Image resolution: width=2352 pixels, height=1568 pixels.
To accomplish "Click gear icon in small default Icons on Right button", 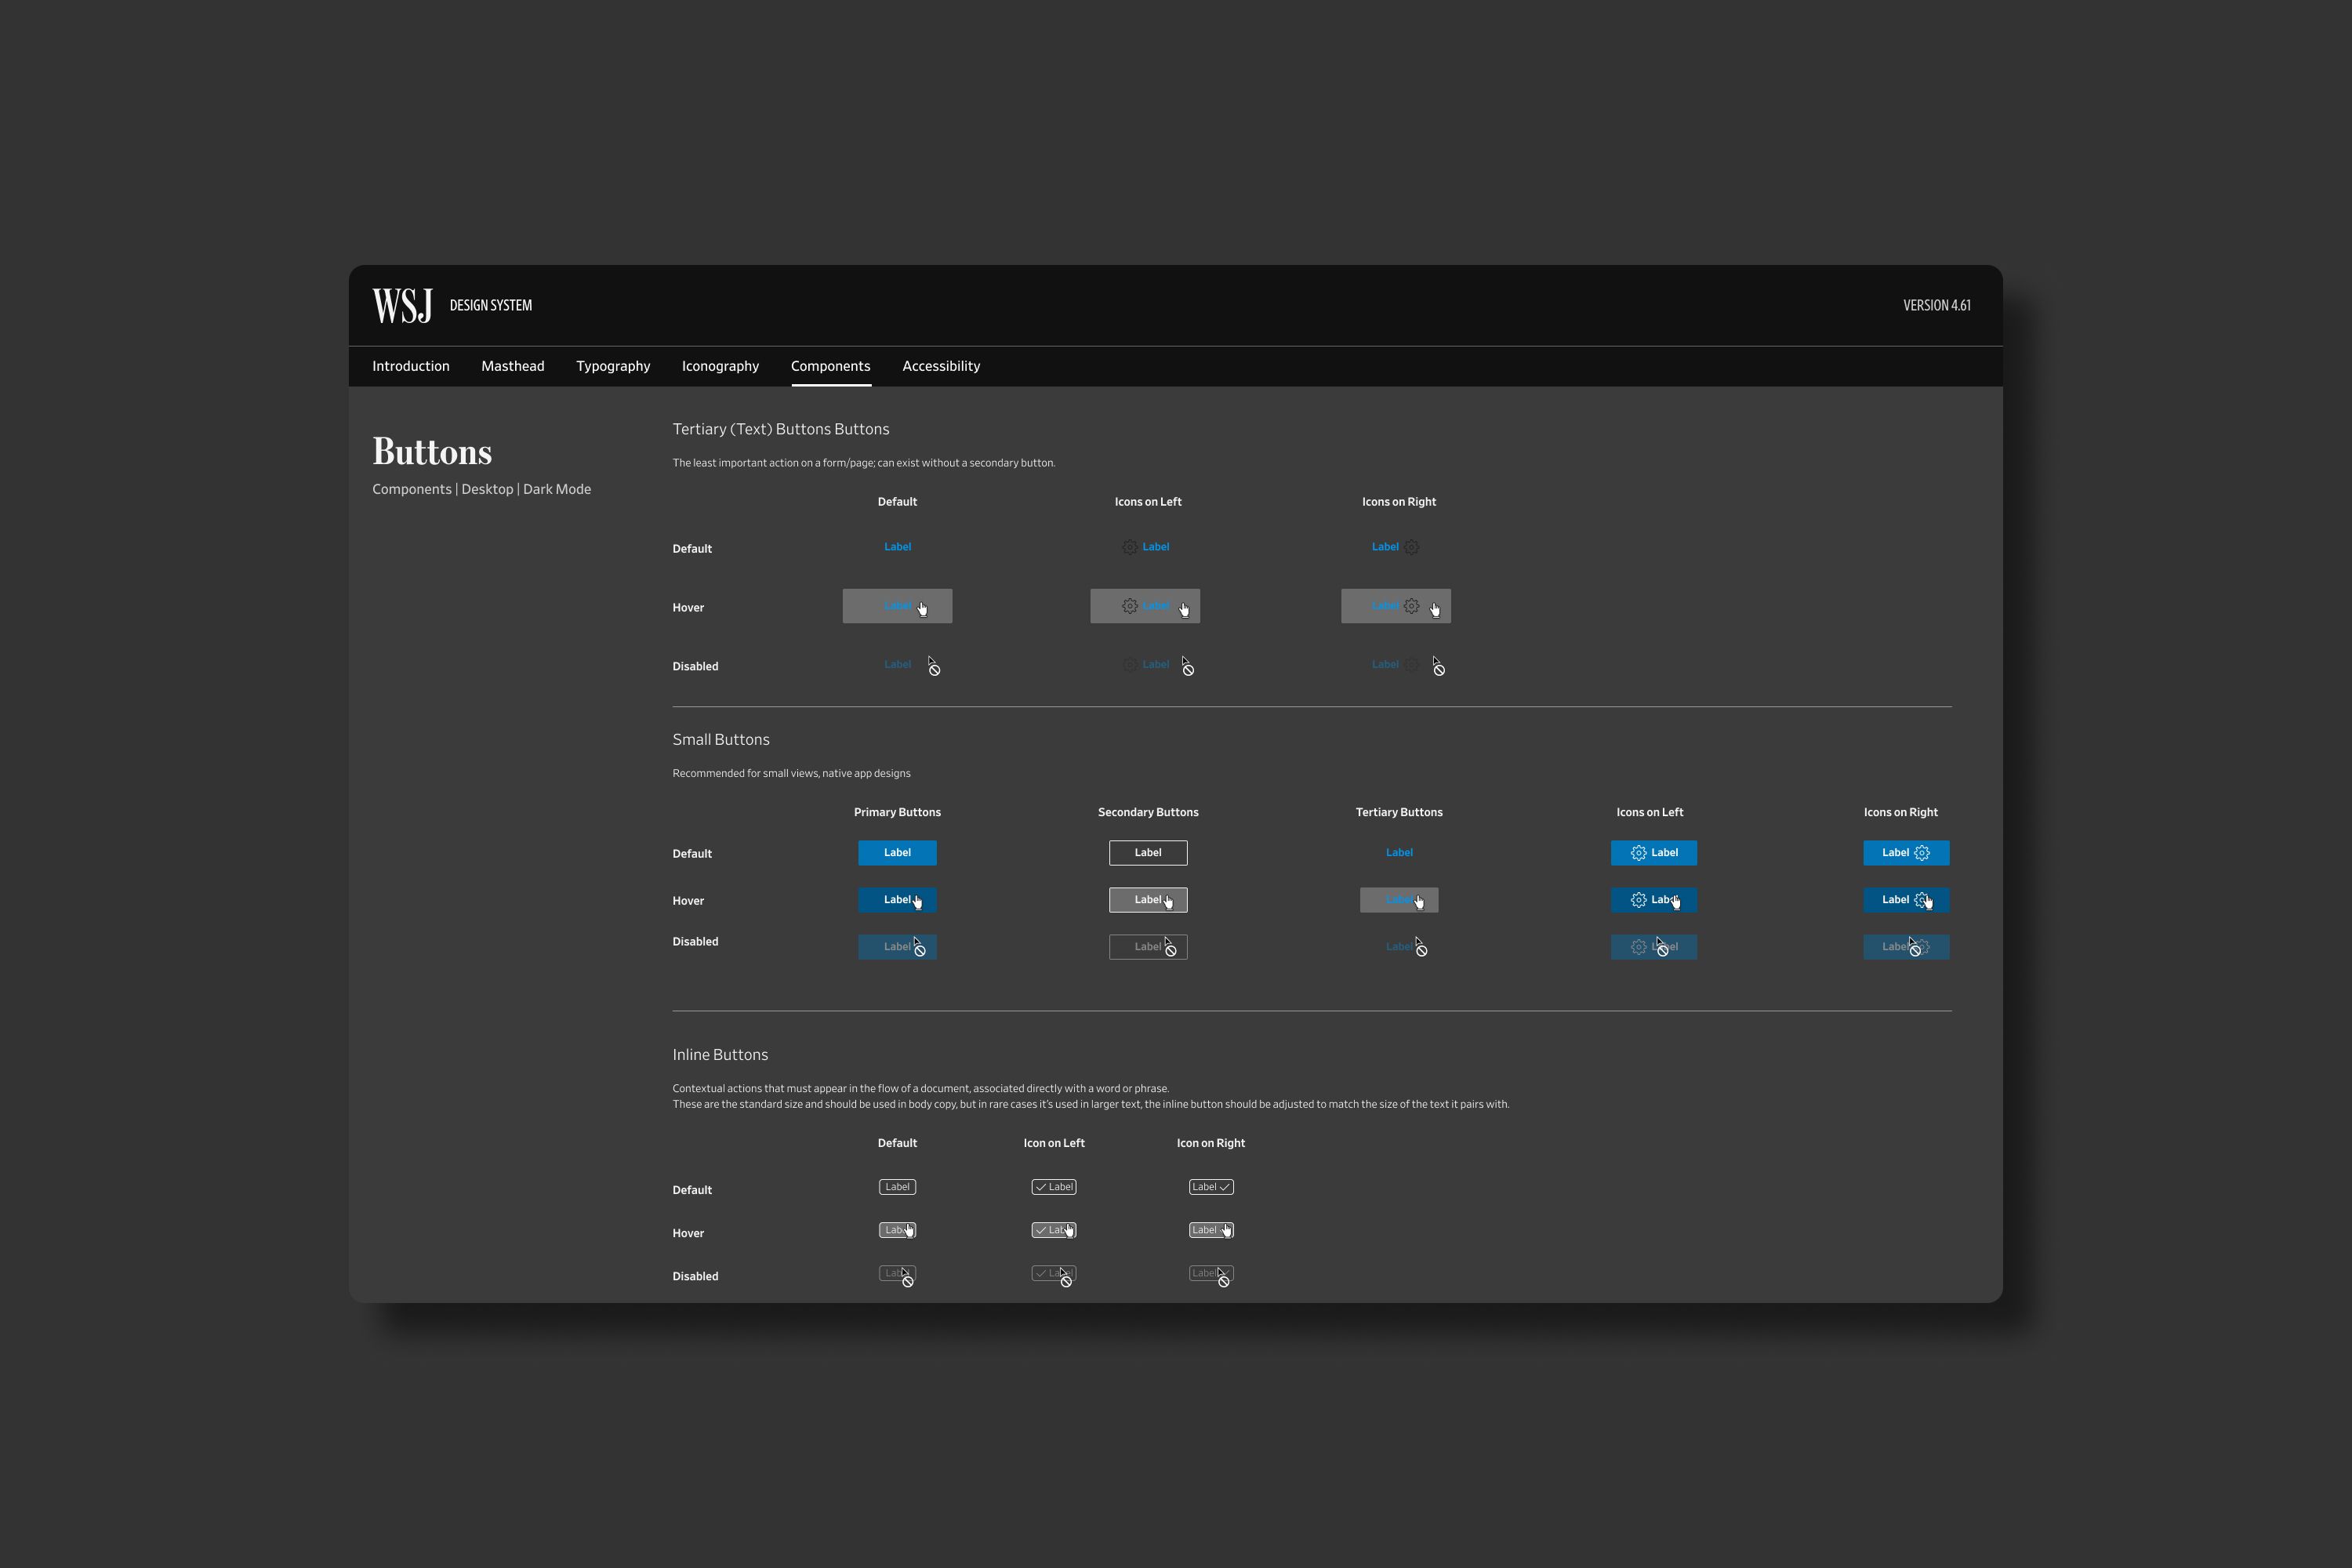I will [x=1921, y=853].
